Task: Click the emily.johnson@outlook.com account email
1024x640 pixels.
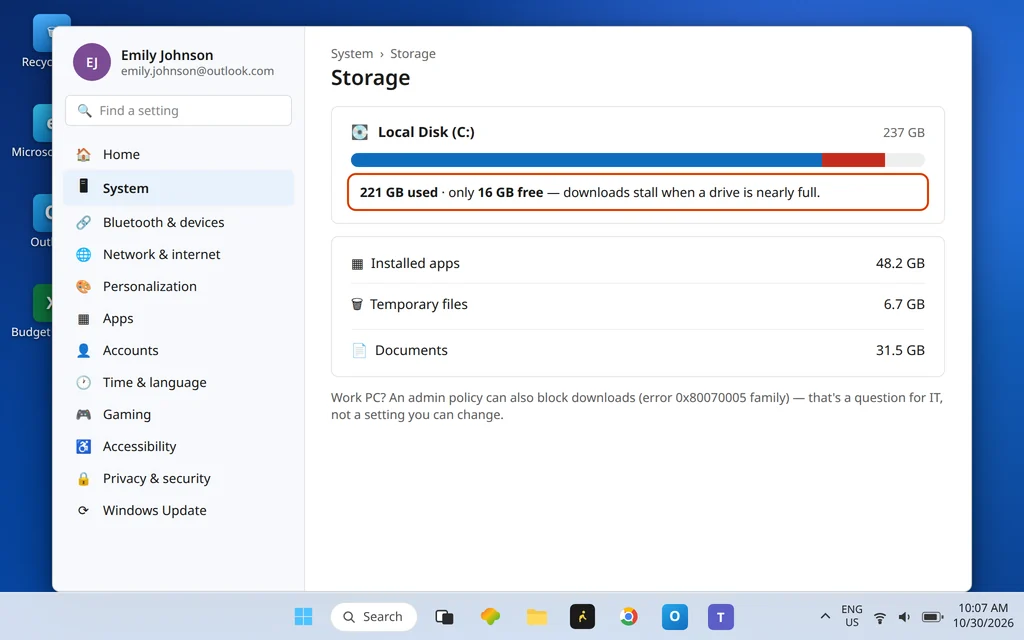Action: [x=197, y=71]
